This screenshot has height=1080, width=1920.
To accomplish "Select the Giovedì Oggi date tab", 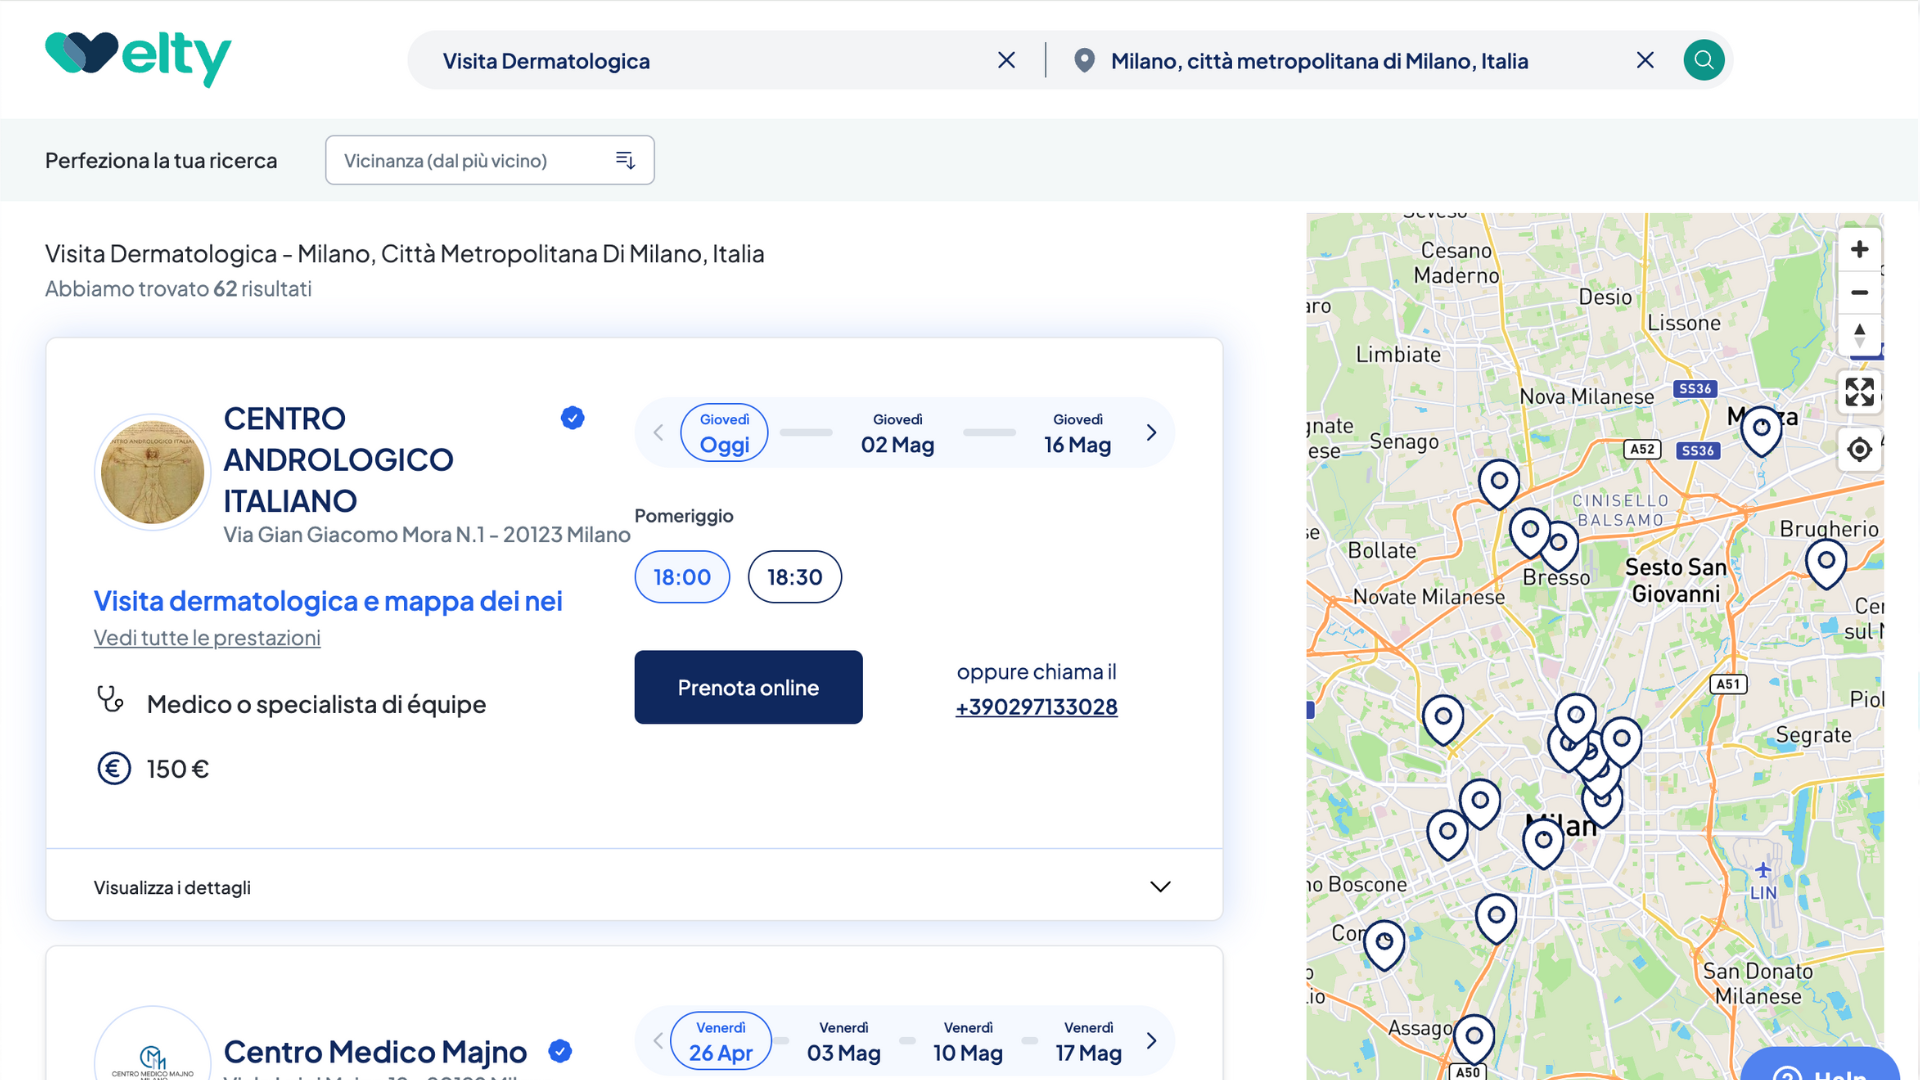I will 724,433.
